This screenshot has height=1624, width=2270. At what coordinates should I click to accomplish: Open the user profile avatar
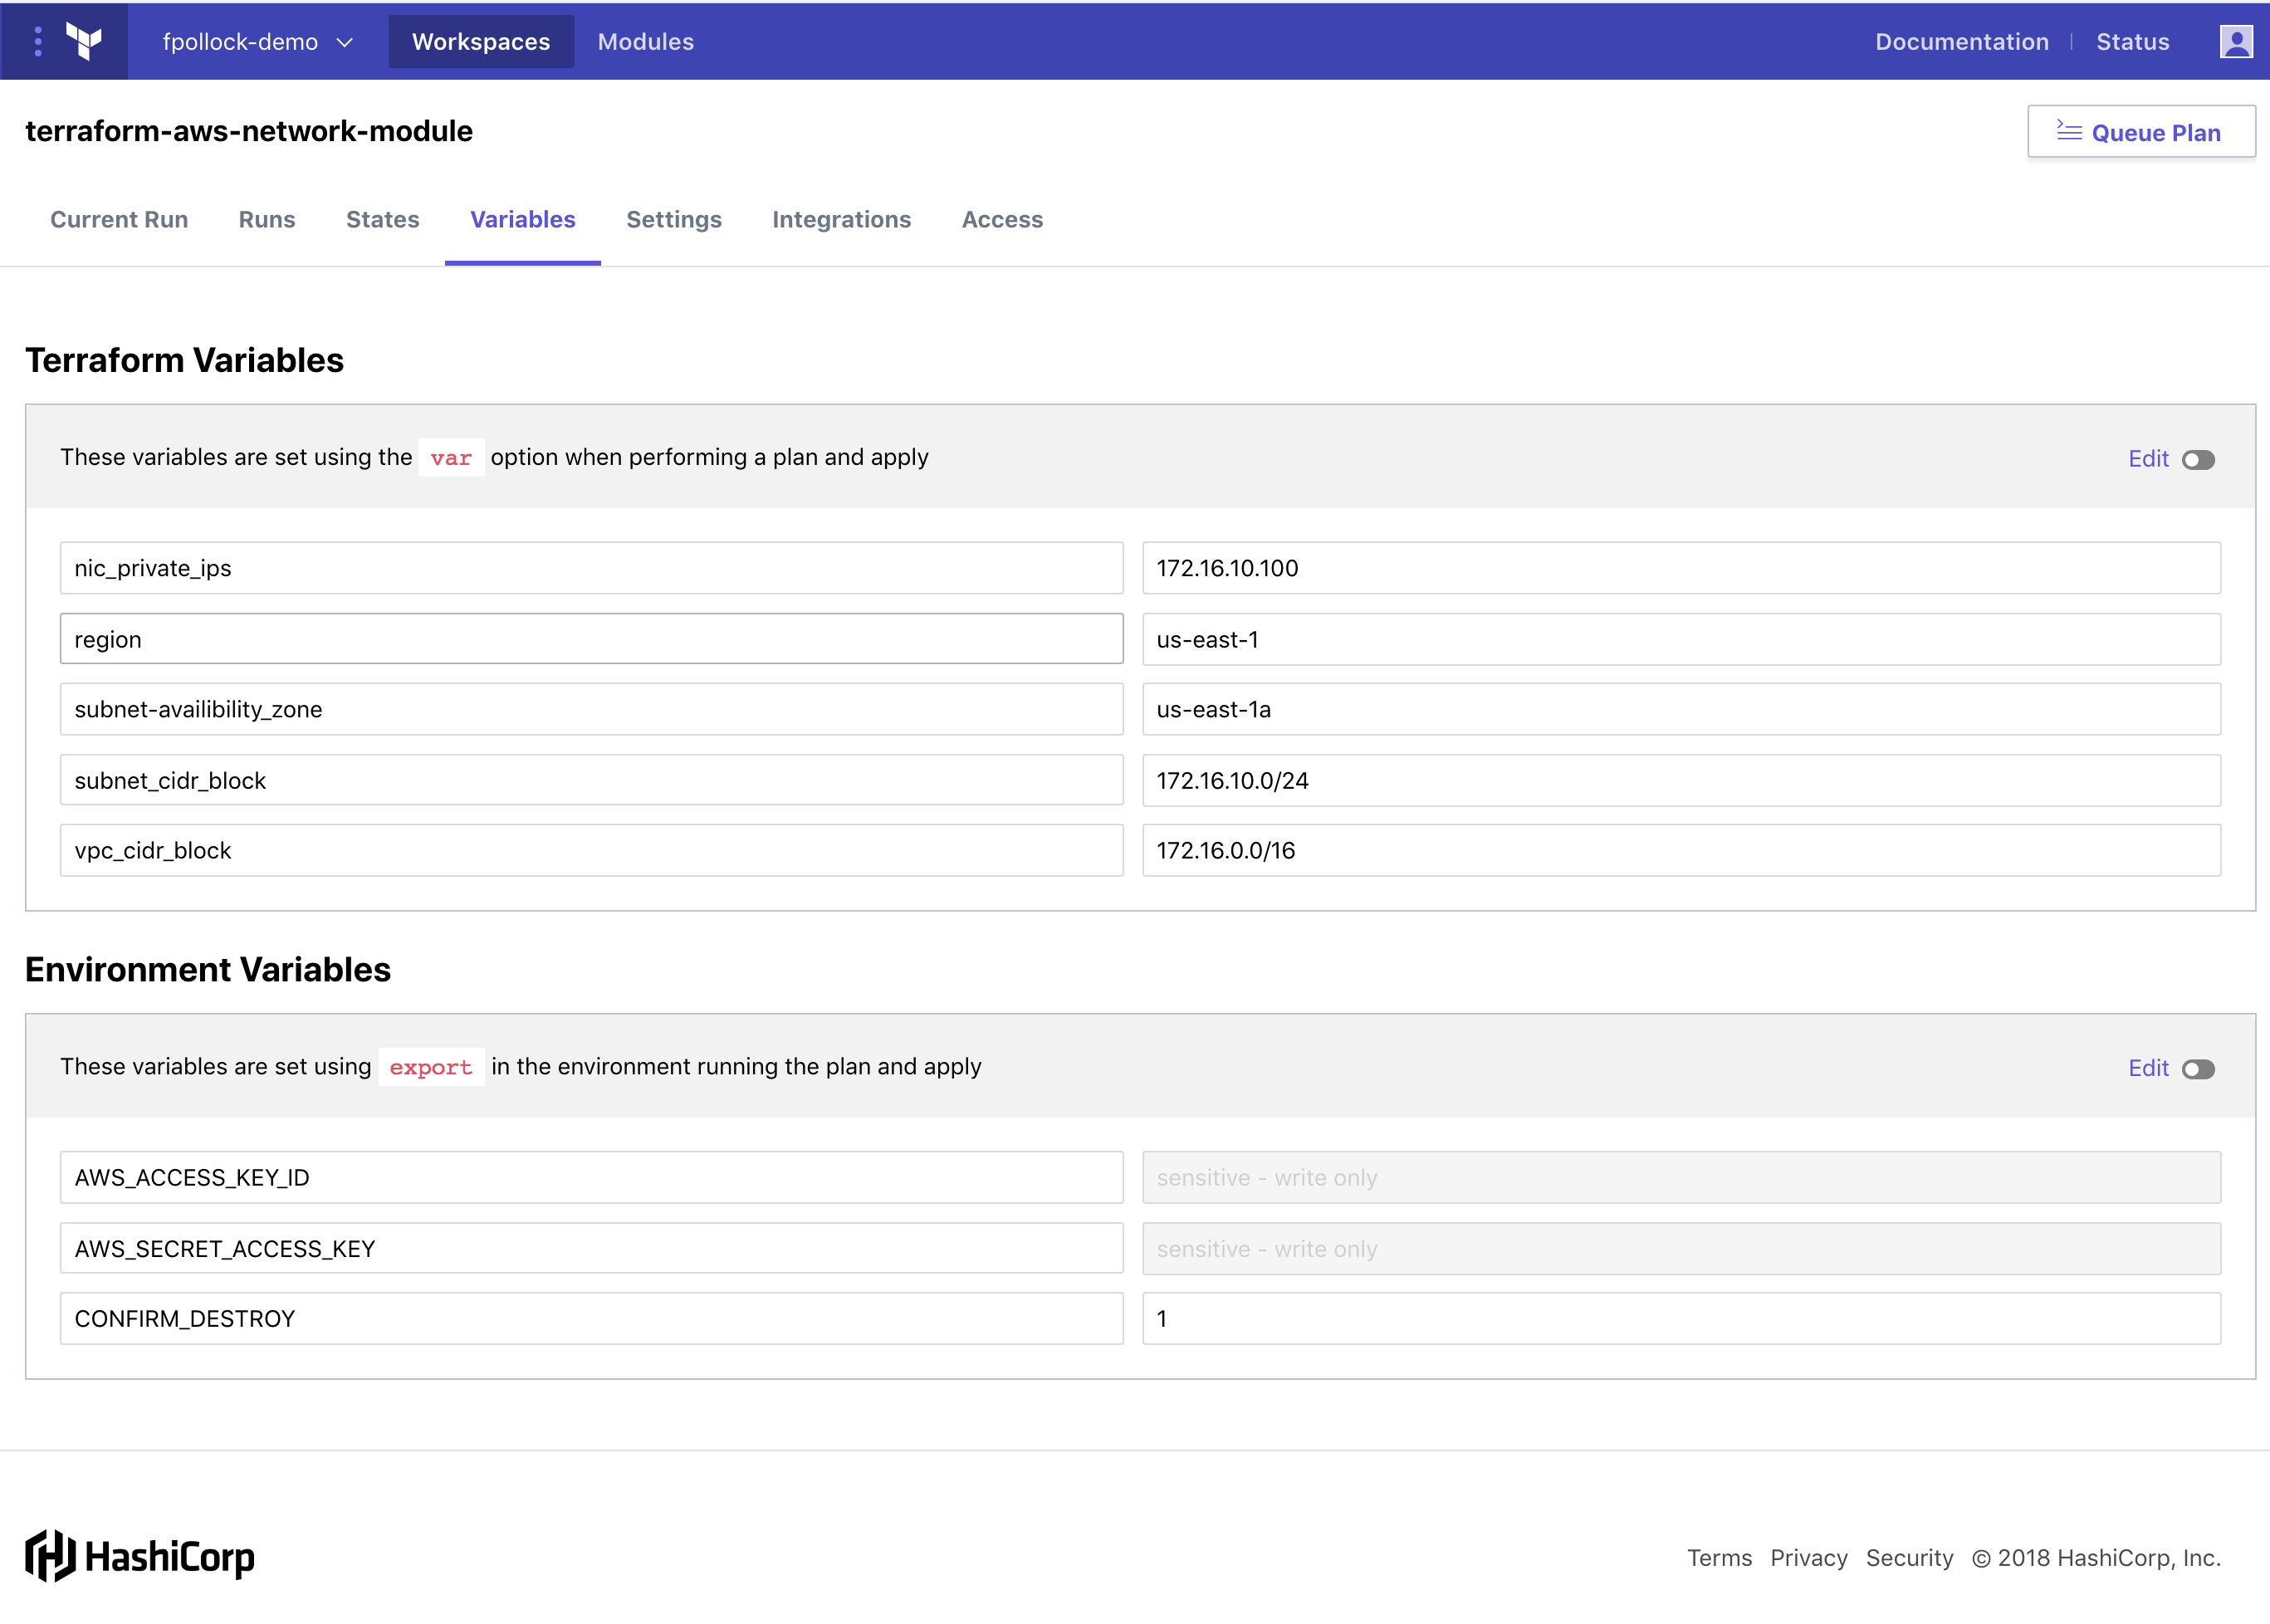[2235, 41]
